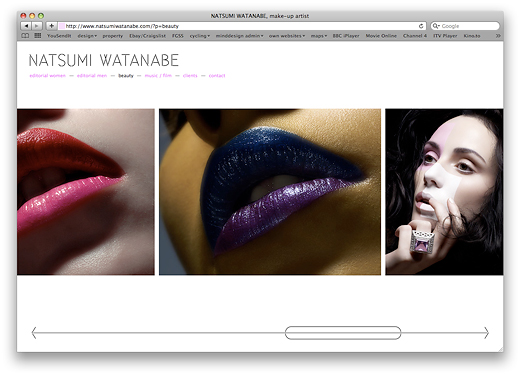Open the minddesign admin bookmarks dropdown

[x=239, y=36]
